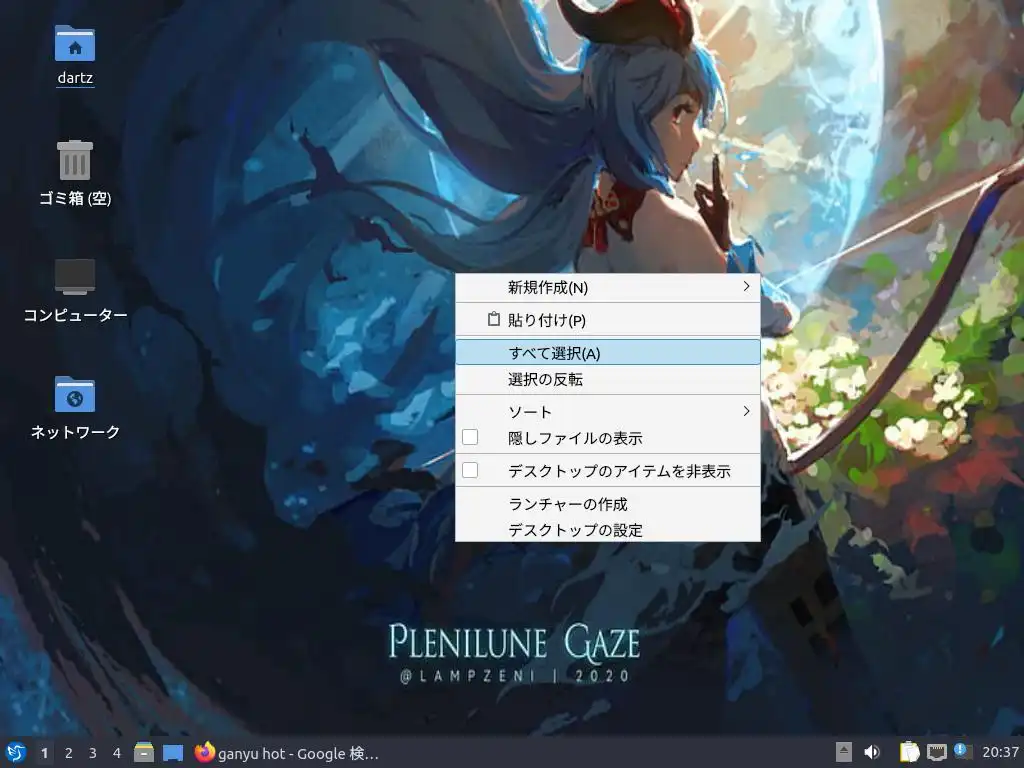This screenshot has height=768, width=1024.
Task: Select the ネットワーク folder icon
Action: [74, 394]
